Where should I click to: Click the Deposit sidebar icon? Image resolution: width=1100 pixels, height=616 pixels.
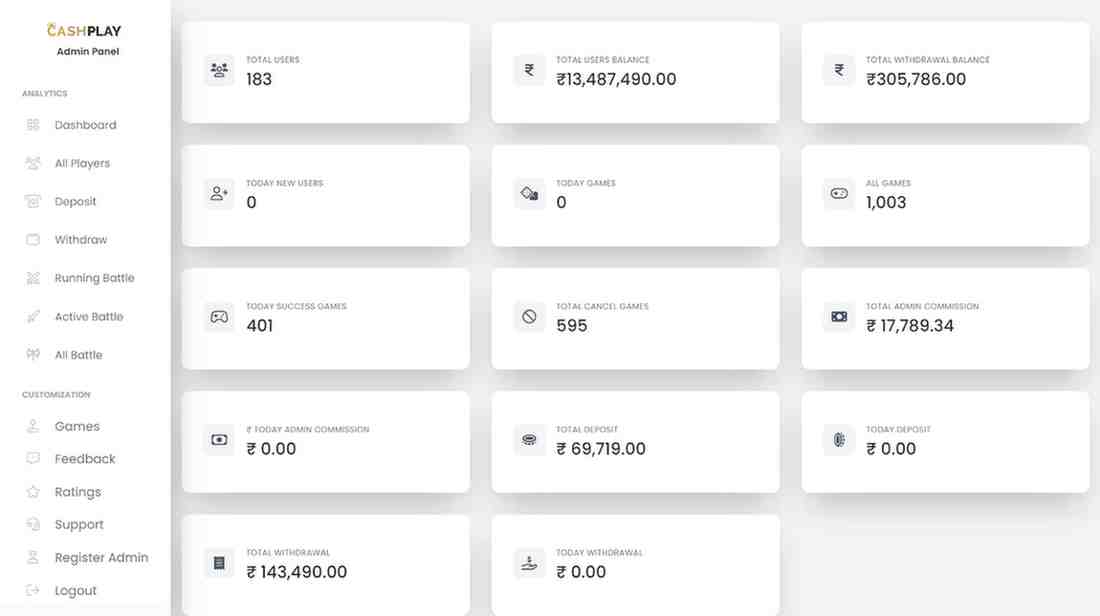[x=33, y=201]
